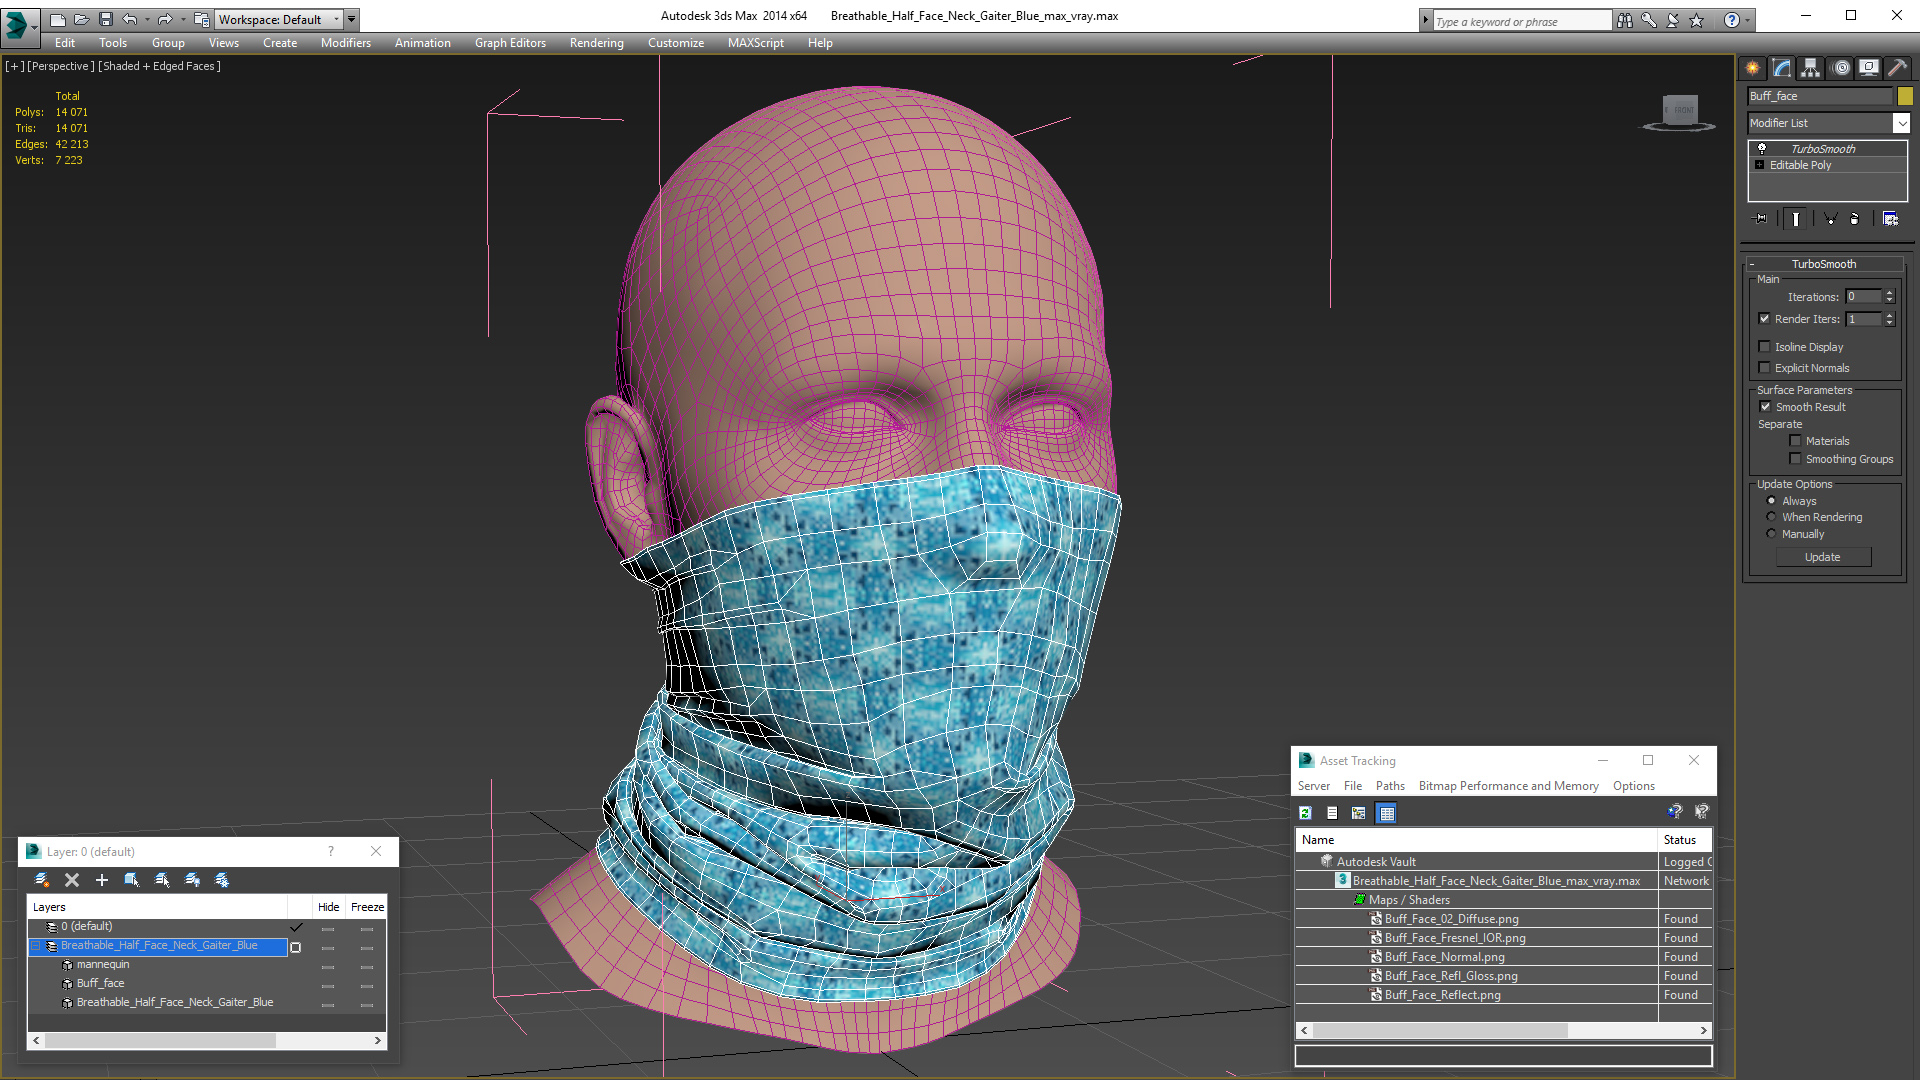1920x1080 pixels.
Task: Click the TurboSmooth Update button
Action: point(1823,557)
